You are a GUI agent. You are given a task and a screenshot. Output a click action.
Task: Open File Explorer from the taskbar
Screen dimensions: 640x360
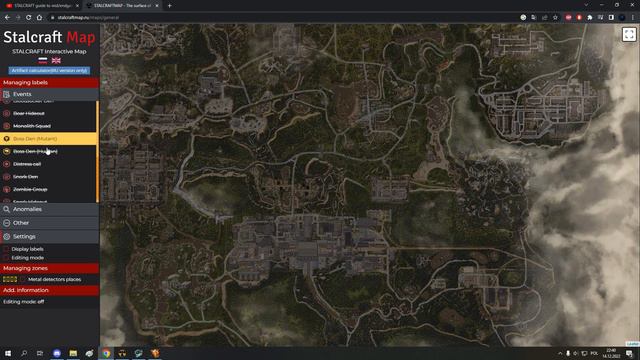(x=73, y=353)
